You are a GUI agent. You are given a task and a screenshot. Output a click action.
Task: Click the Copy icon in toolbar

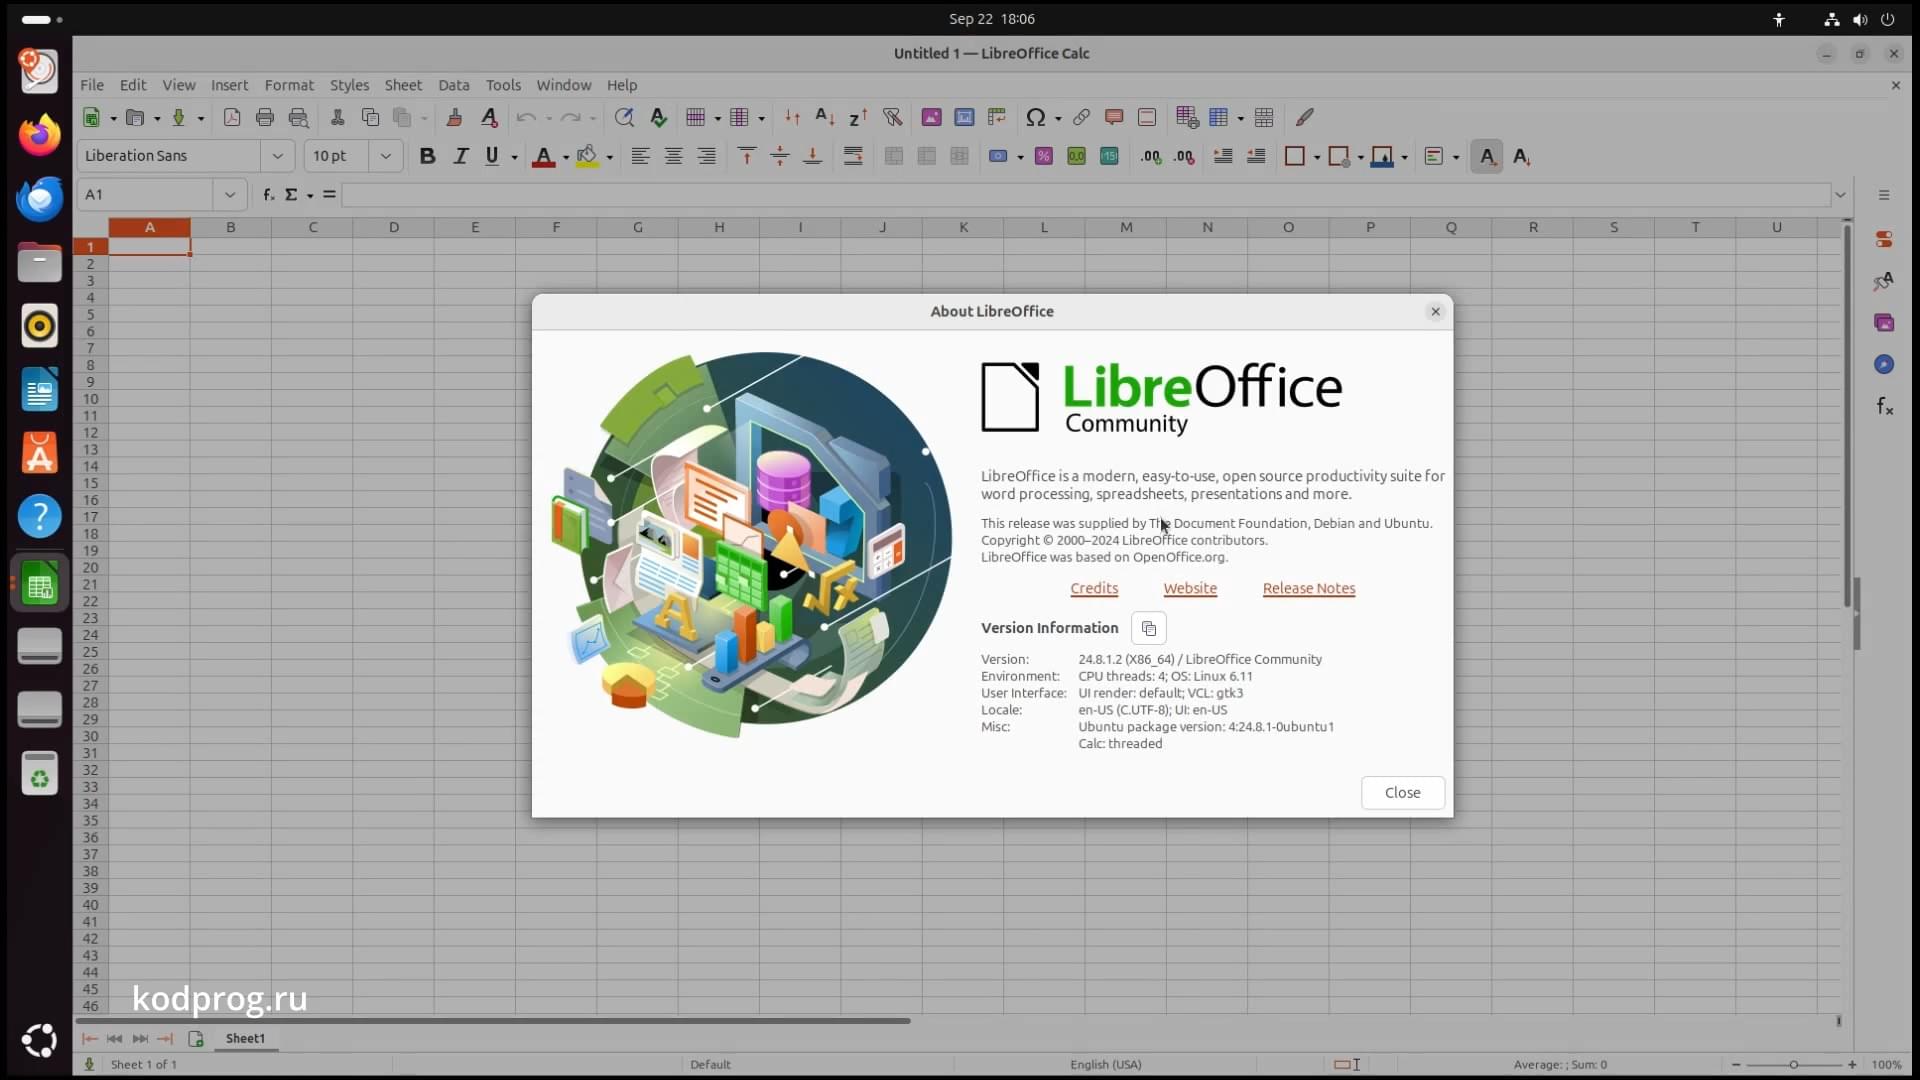370,118
